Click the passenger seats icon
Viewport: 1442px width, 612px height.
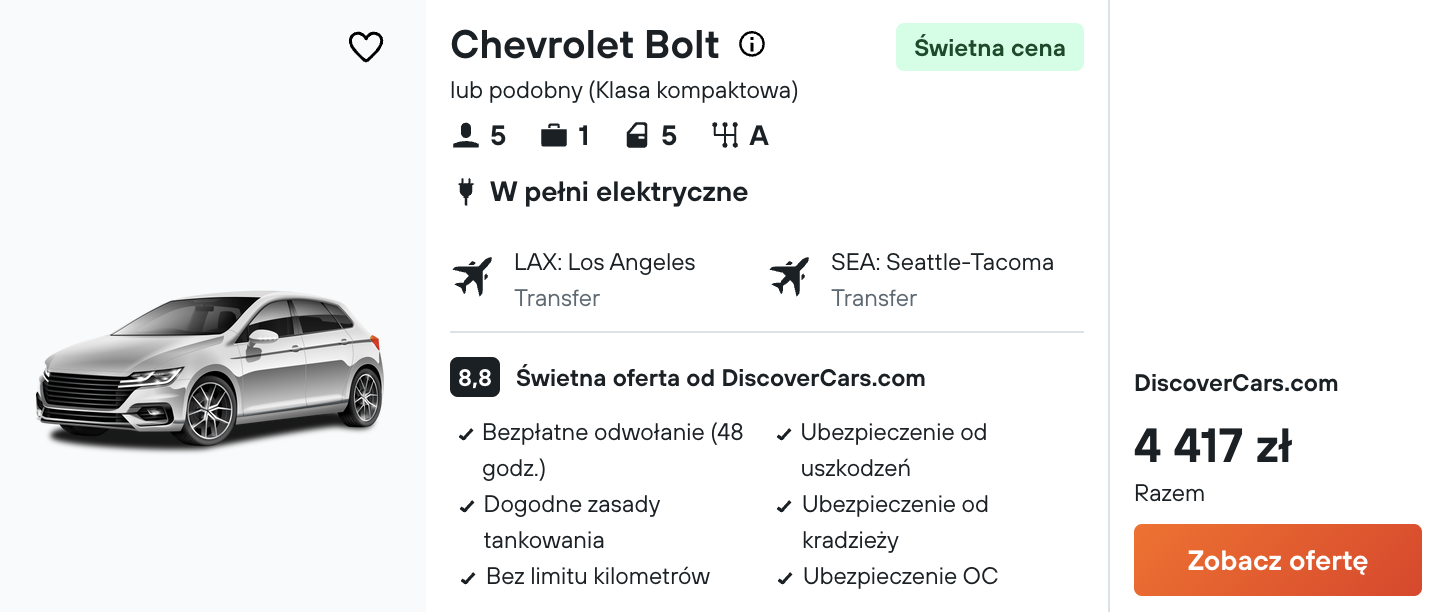465,135
